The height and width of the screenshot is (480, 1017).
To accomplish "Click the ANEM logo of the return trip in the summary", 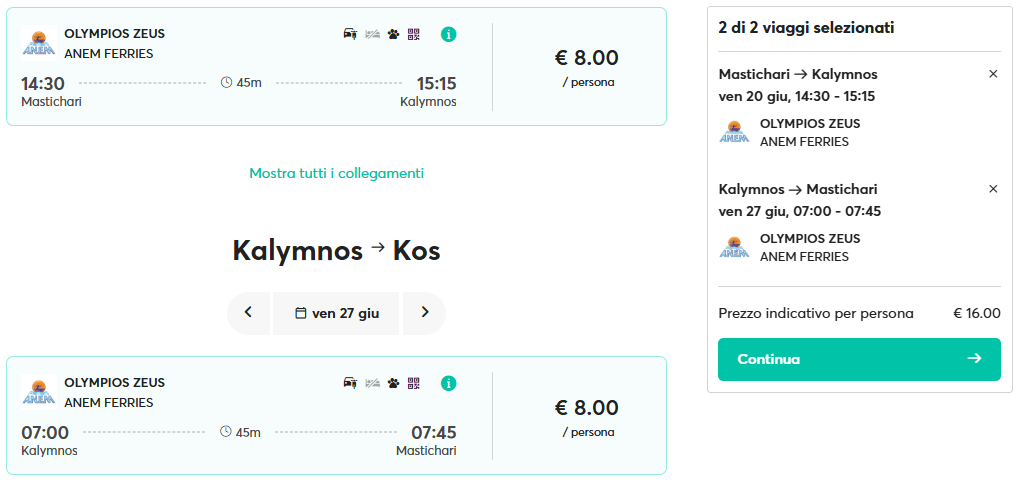I will tap(734, 247).
